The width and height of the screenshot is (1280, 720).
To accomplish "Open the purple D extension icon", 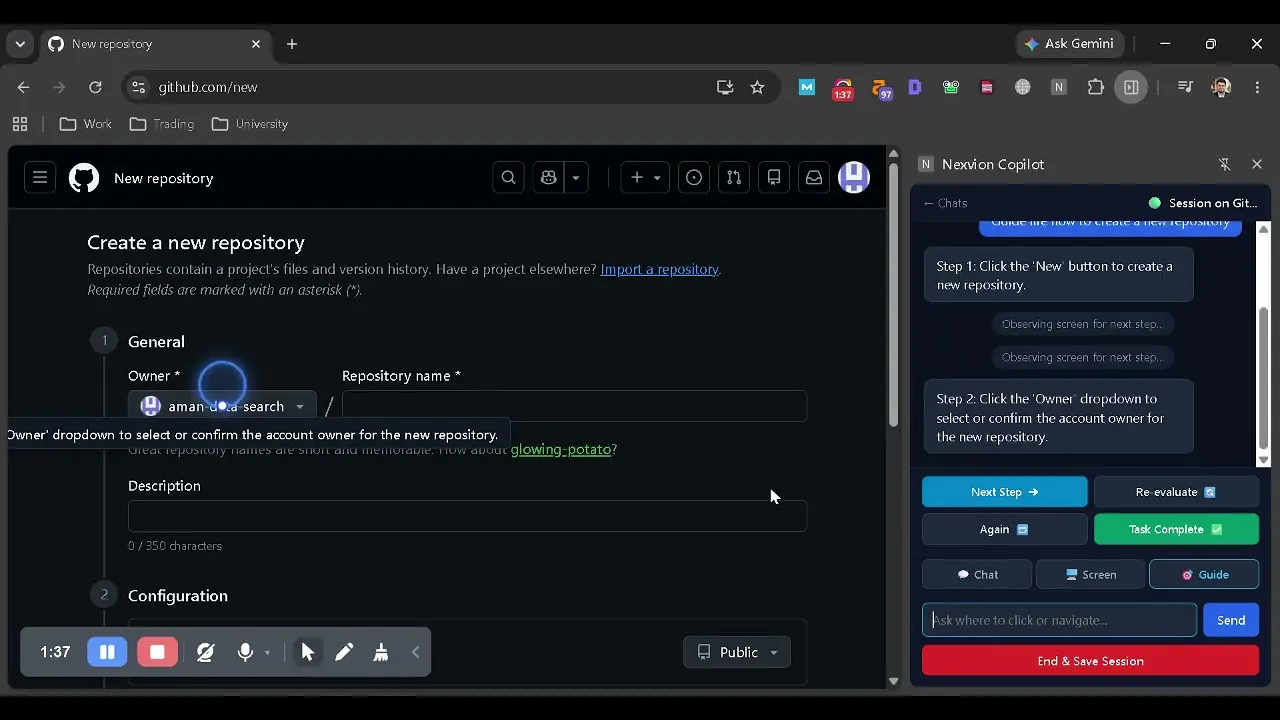I will click(914, 87).
